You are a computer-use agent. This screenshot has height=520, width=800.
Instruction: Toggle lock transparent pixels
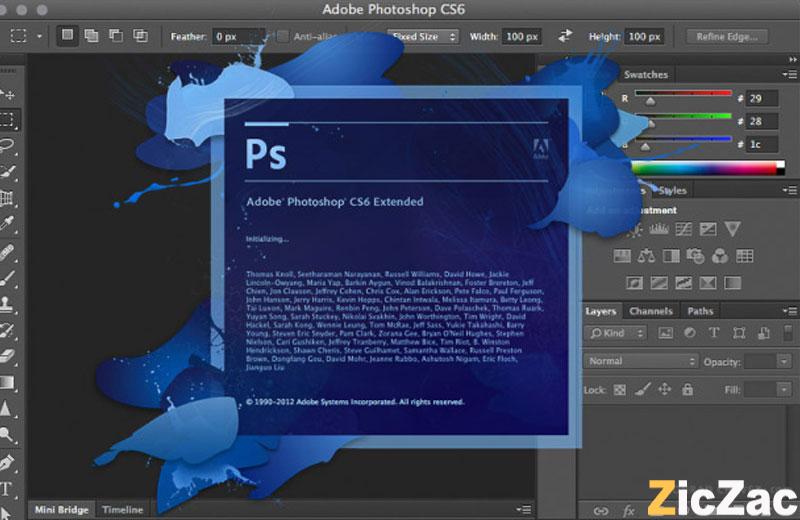[620, 389]
